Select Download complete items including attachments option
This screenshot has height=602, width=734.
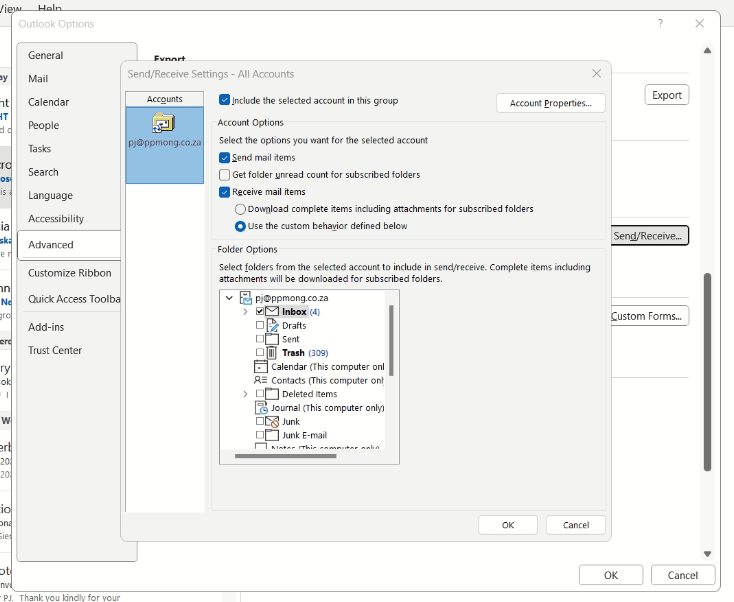click(240, 209)
